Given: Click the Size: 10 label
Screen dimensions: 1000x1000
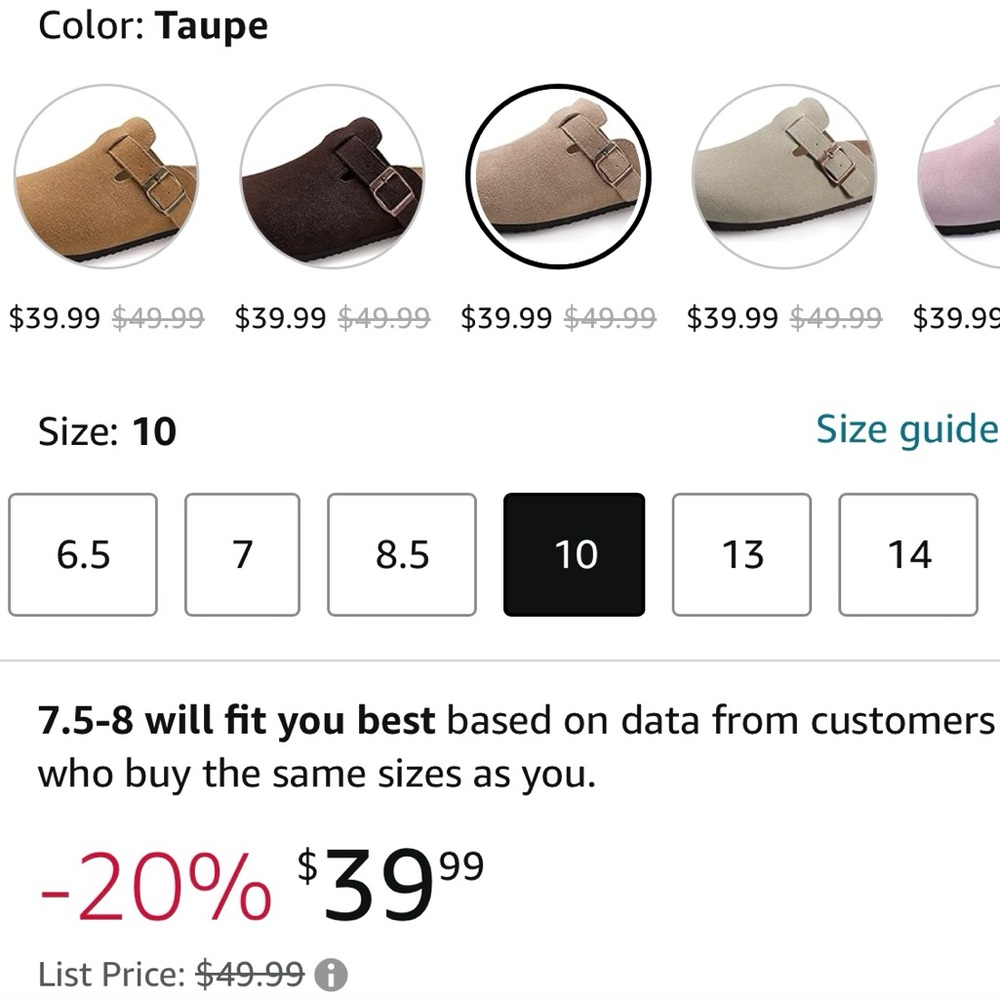Looking at the screenshot, I should tap(105, 431).
